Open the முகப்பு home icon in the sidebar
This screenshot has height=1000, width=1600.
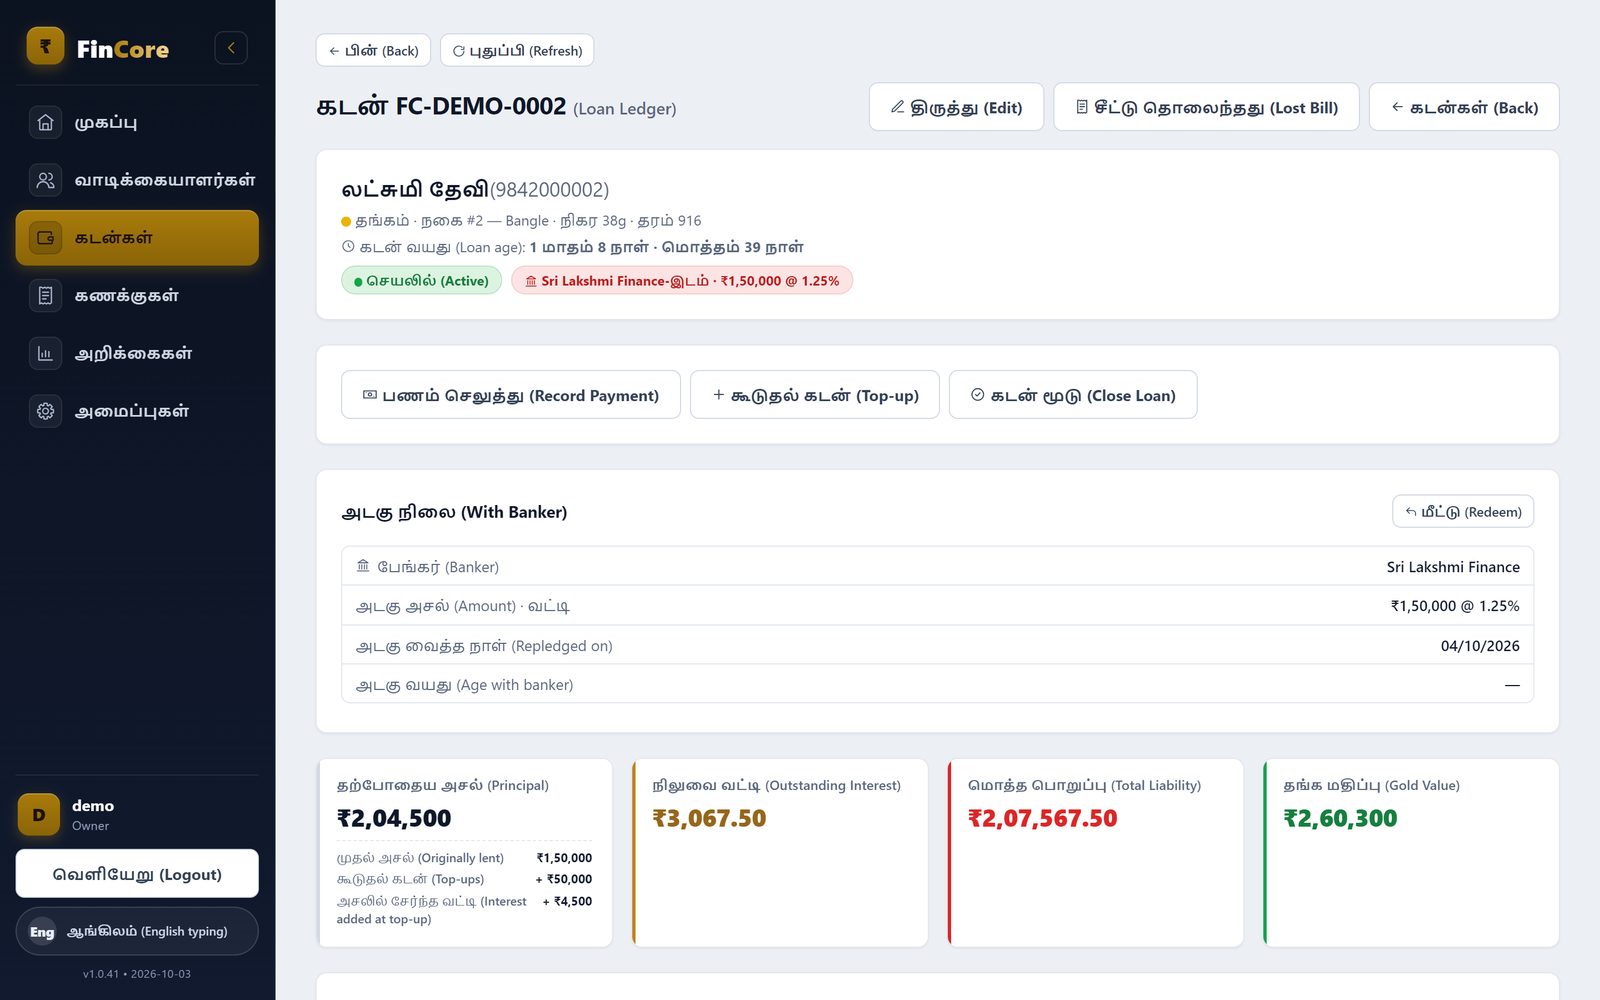45,122
